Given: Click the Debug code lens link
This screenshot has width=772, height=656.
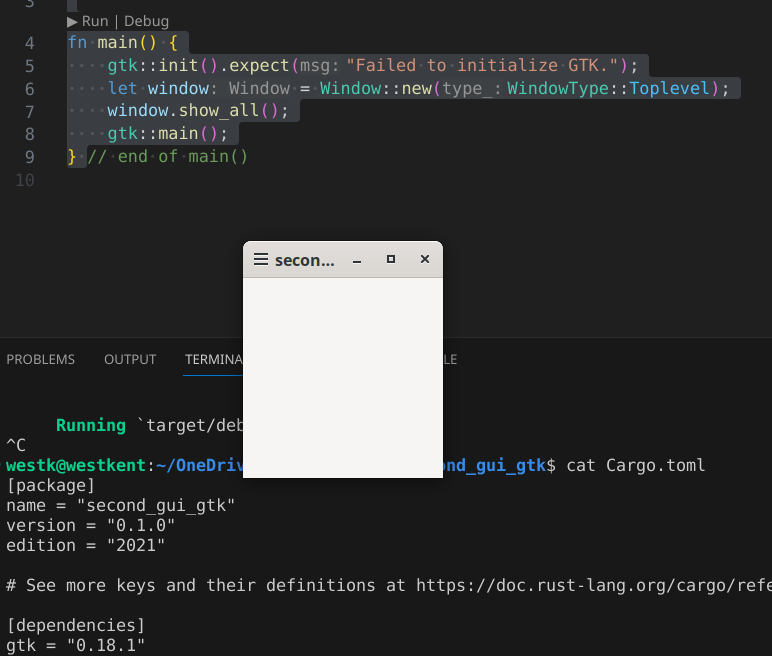Looking at the screenshot, I should (146, 21).
